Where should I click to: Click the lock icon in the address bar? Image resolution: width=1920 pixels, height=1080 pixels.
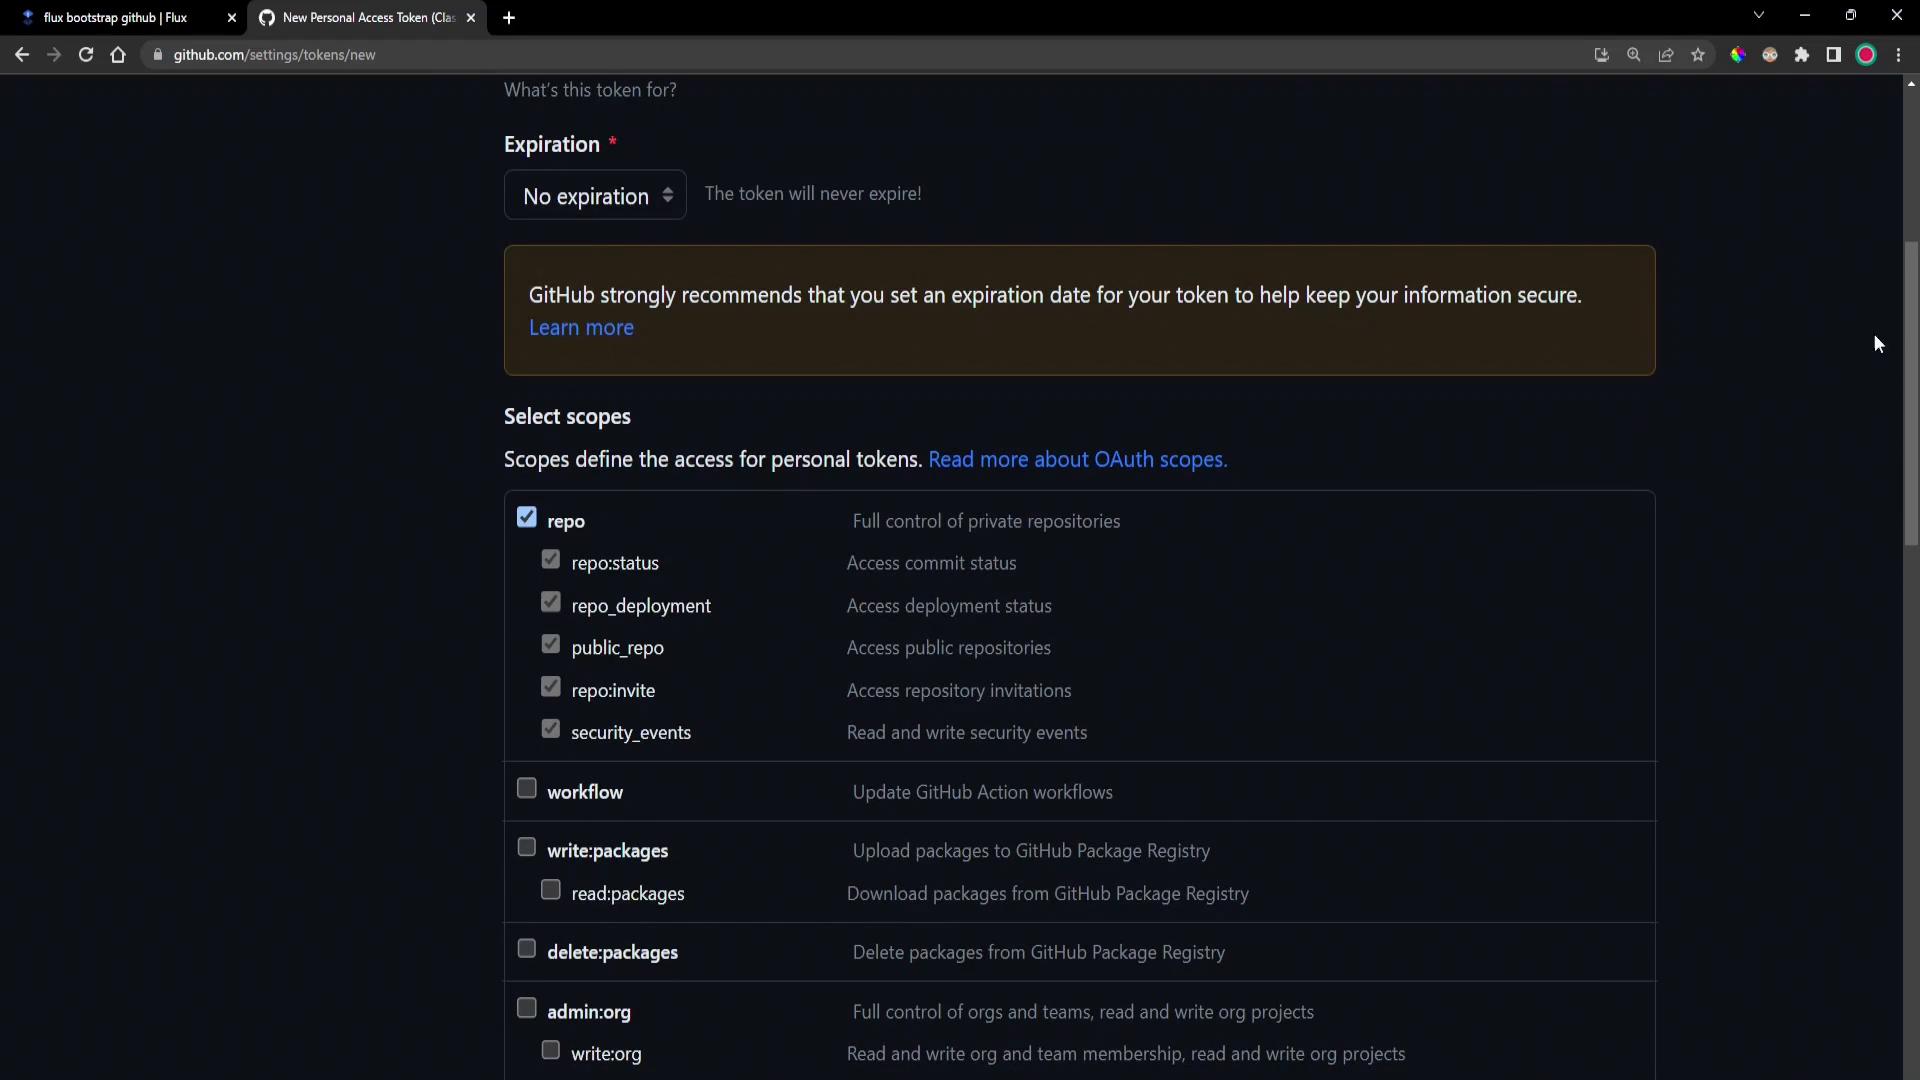tap(157, 55)
